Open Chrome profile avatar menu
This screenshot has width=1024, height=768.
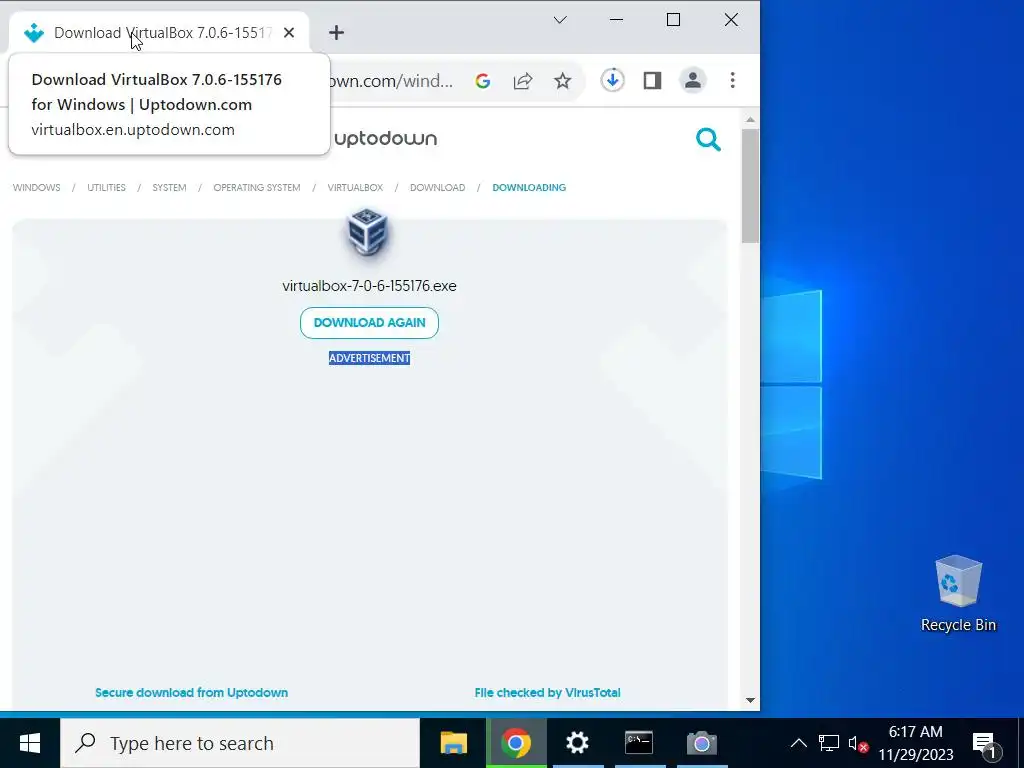(x=693, y=80)
